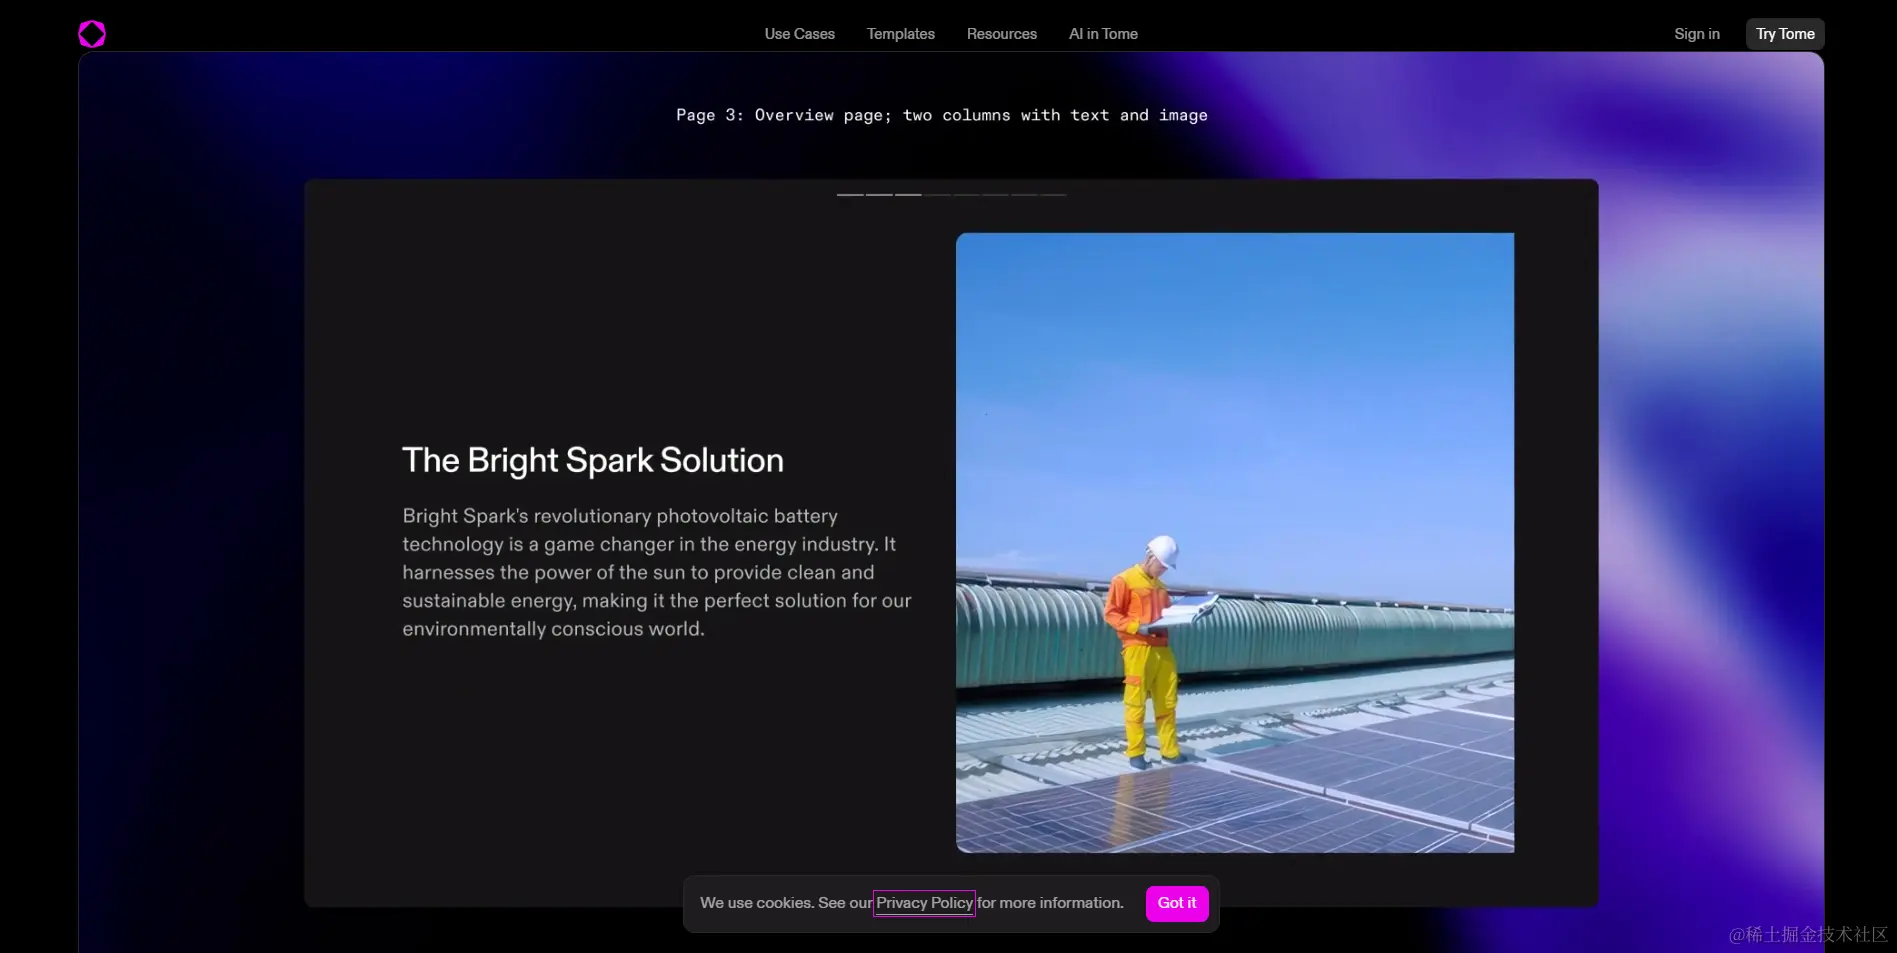Go to AI in Tome
Screen dimensions: 1897x953
1103,34
